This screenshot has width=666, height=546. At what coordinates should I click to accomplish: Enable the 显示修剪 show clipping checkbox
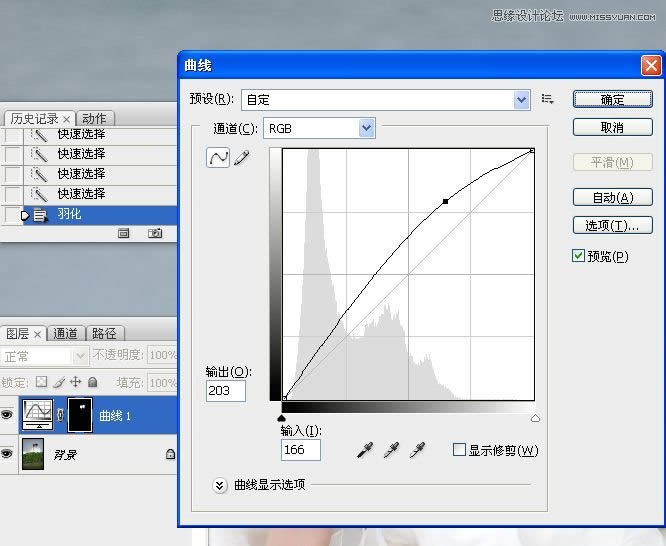coord(459,450)
